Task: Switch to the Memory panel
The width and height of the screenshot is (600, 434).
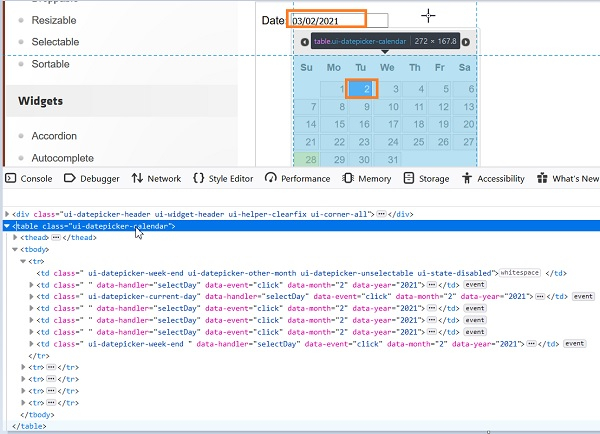Action: pyautogui.click(x=367, y=178)
